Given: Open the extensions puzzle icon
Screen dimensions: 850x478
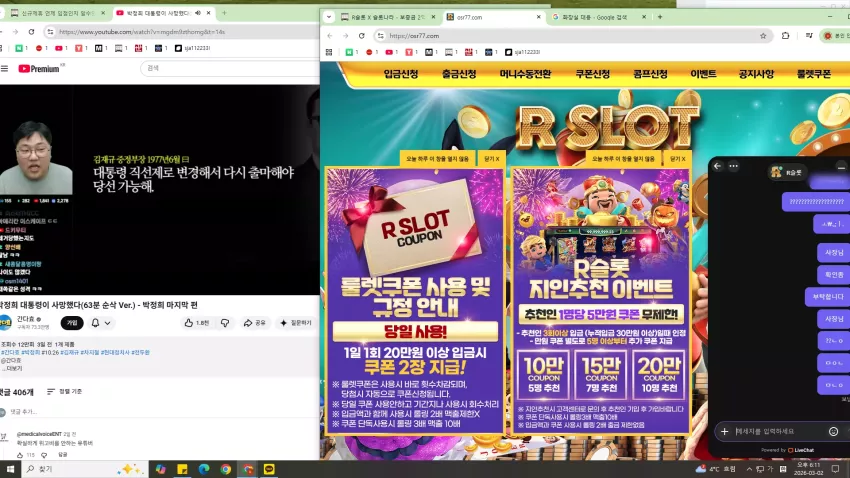Looking at the screenshot, I should click(785, 36).
